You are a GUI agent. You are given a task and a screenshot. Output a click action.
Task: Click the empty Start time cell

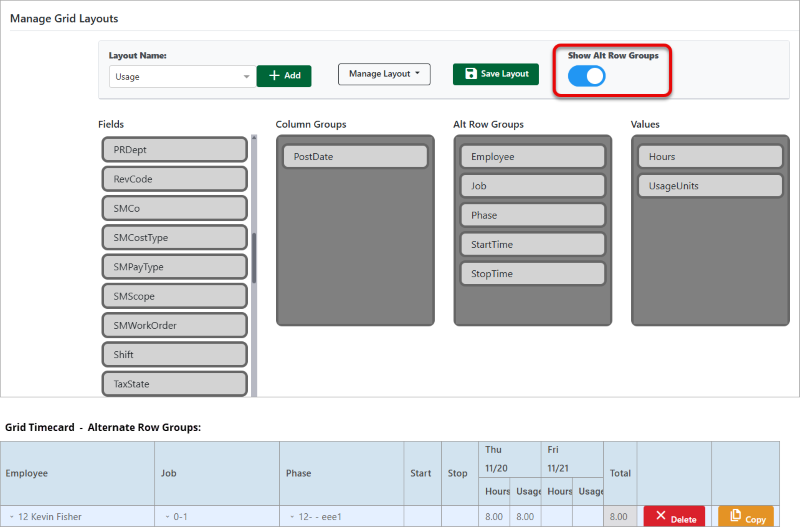click(422, 516)
